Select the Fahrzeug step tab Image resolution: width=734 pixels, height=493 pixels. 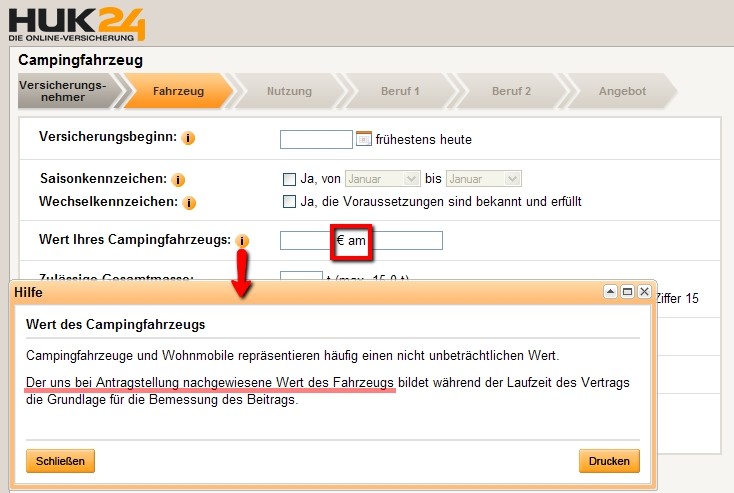point(178,91)
